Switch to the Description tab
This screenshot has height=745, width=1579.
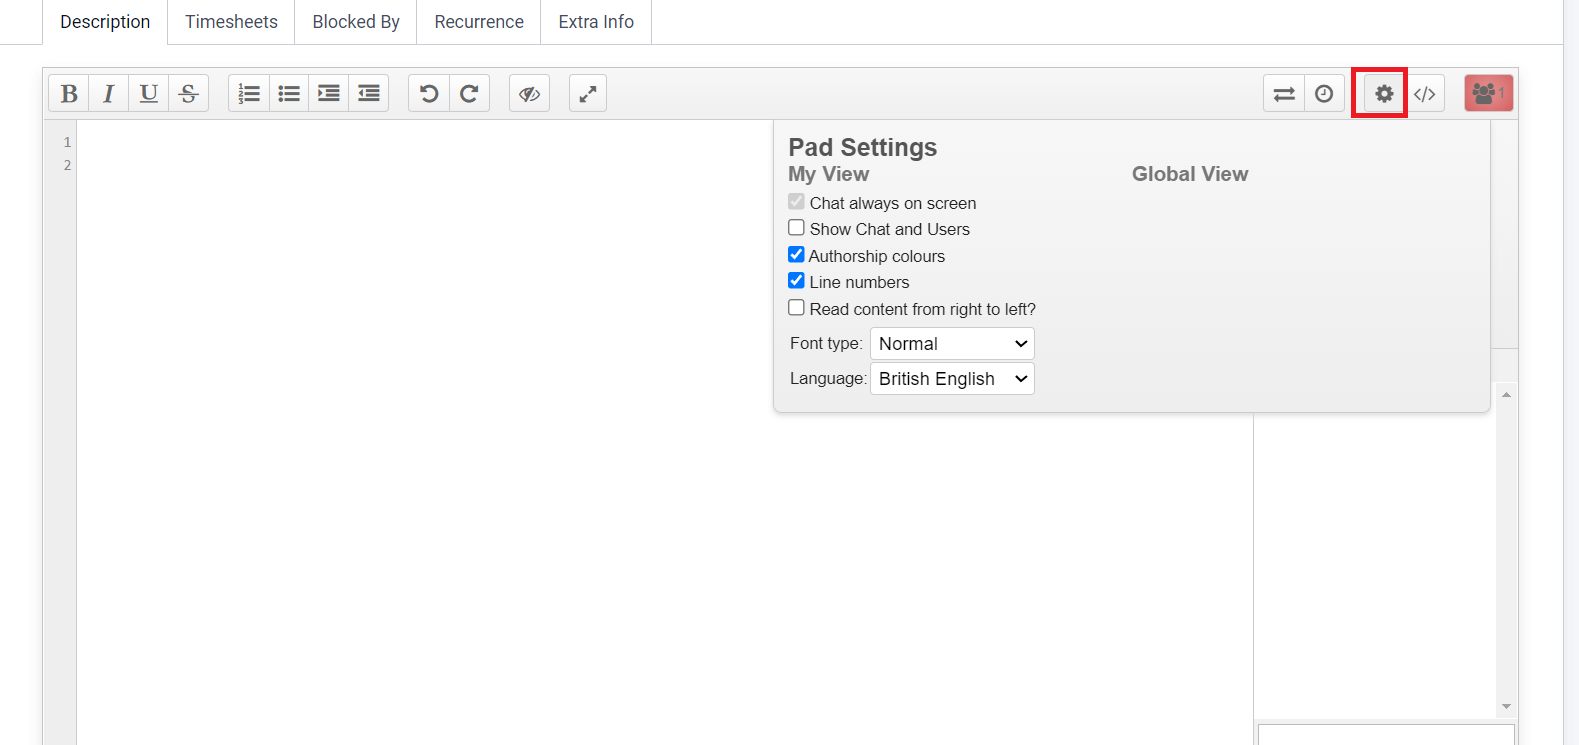(x=105, y=22)
